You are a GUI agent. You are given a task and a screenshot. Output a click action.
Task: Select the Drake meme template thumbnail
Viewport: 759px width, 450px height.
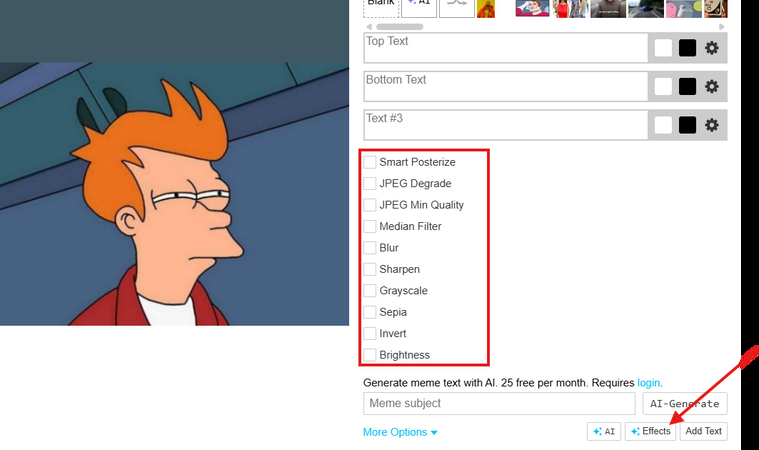click(x=486, y=8)
